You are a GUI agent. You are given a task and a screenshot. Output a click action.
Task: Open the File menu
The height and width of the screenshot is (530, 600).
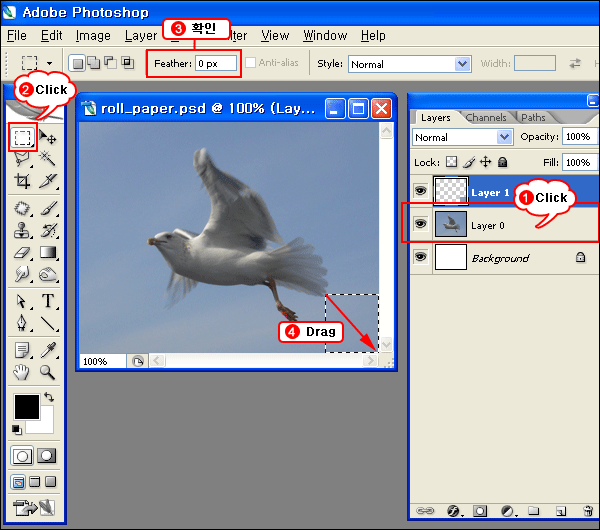click(17, 36)
